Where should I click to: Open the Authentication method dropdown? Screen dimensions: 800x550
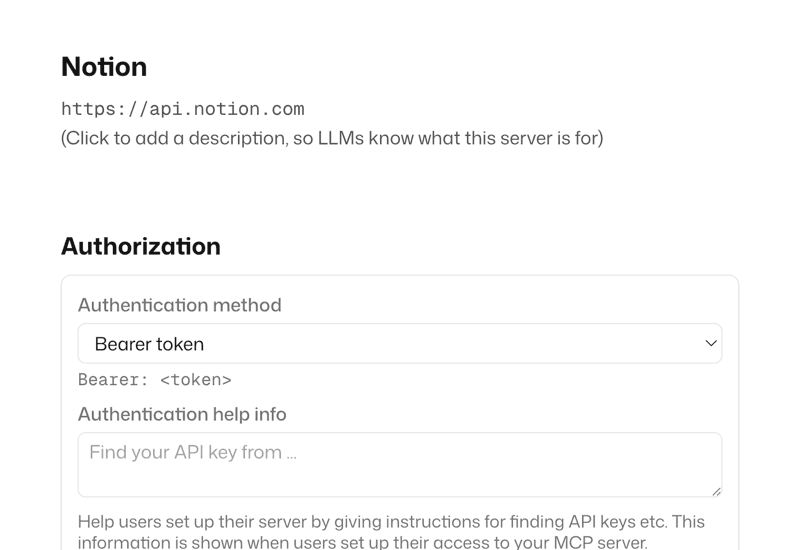point(399,344)
